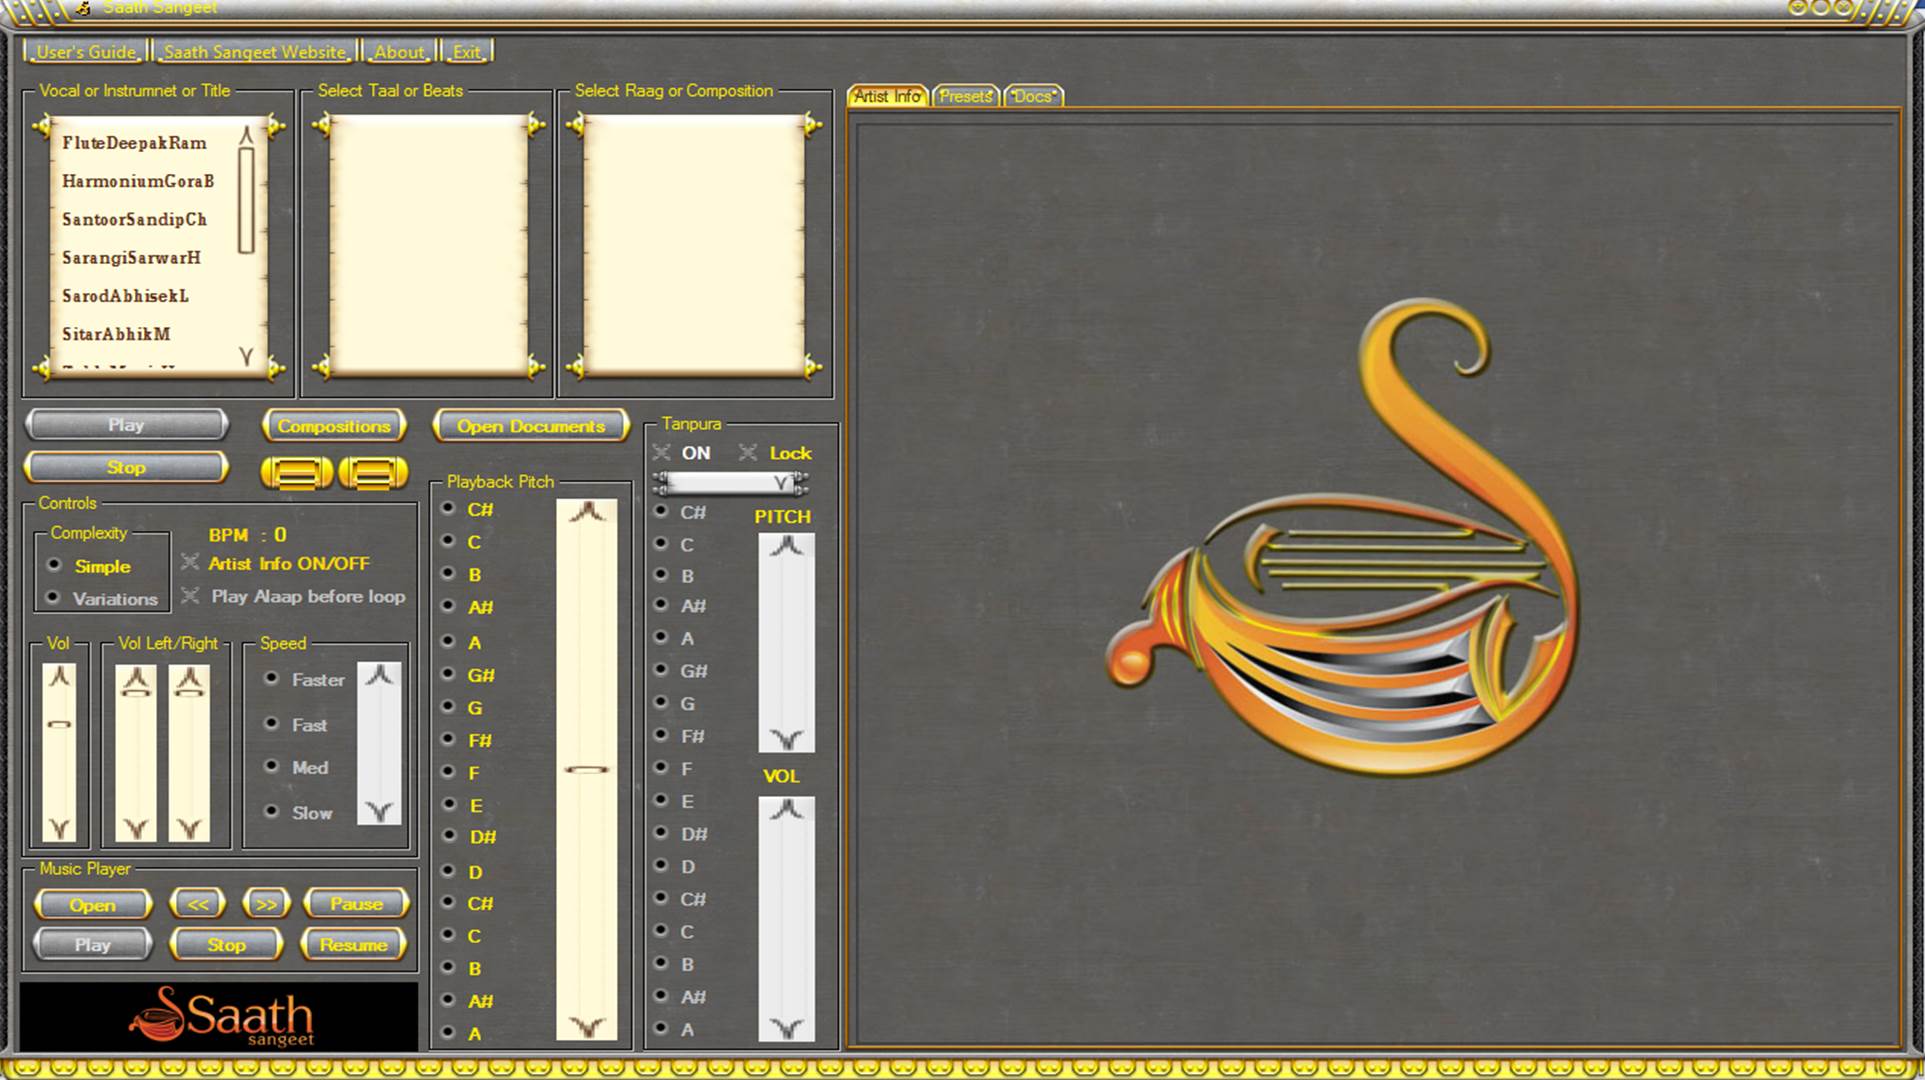Click the up arrow on Vol slider
Viewport: 1925px width, 1080px height.
click(x=59, y=678)
